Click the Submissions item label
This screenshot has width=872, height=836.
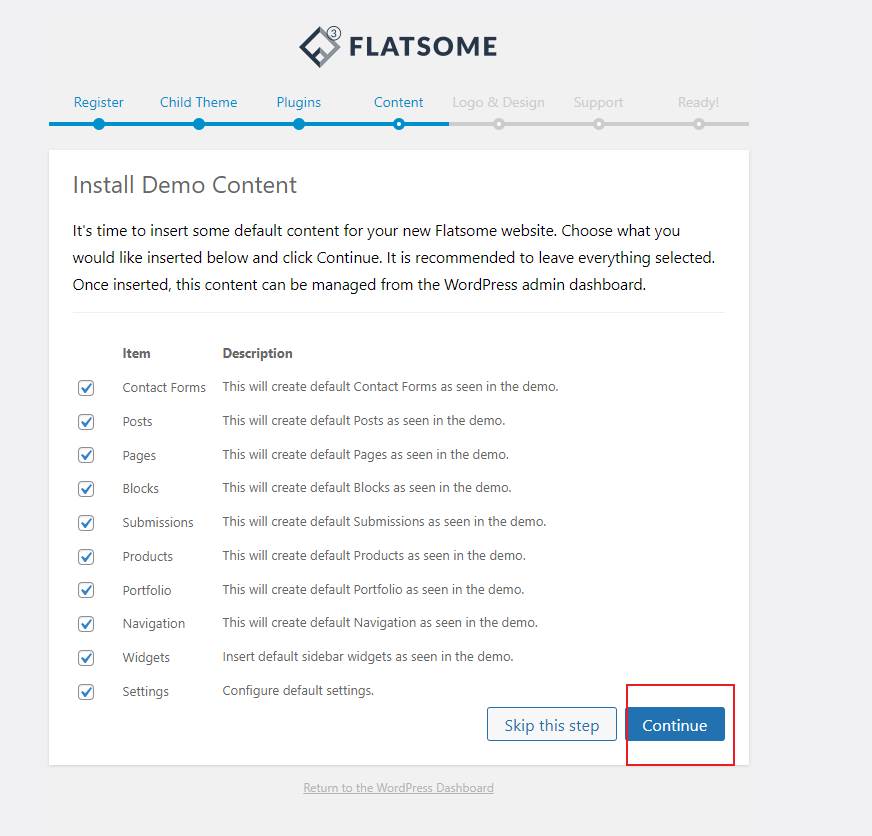158,522
